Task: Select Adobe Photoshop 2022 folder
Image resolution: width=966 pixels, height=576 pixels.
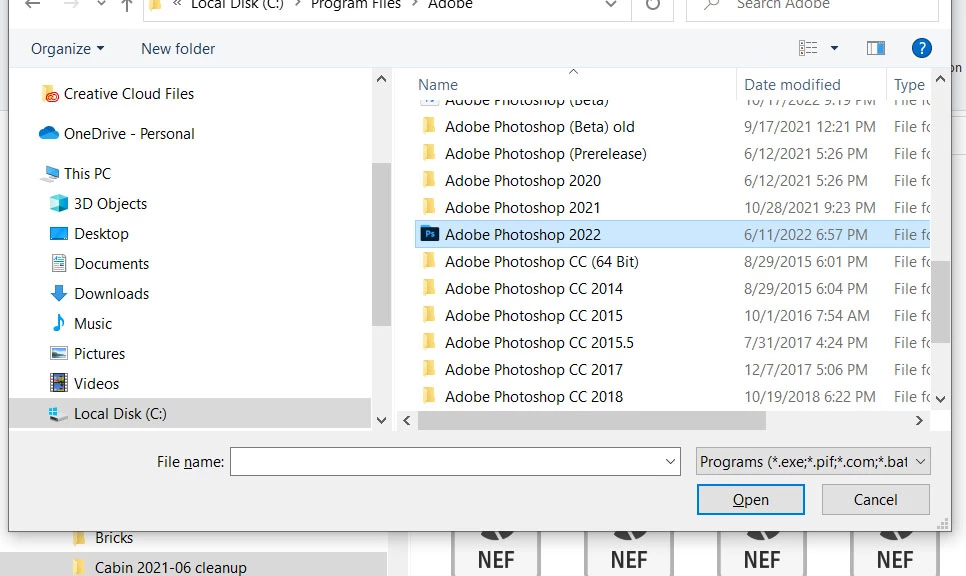Action: [672, 235]
